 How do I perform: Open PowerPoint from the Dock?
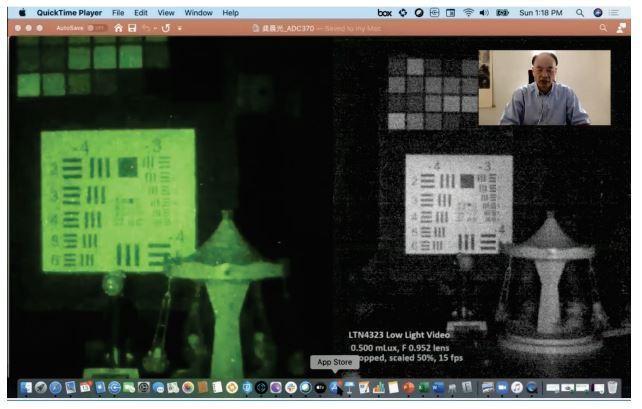(408, 387)
